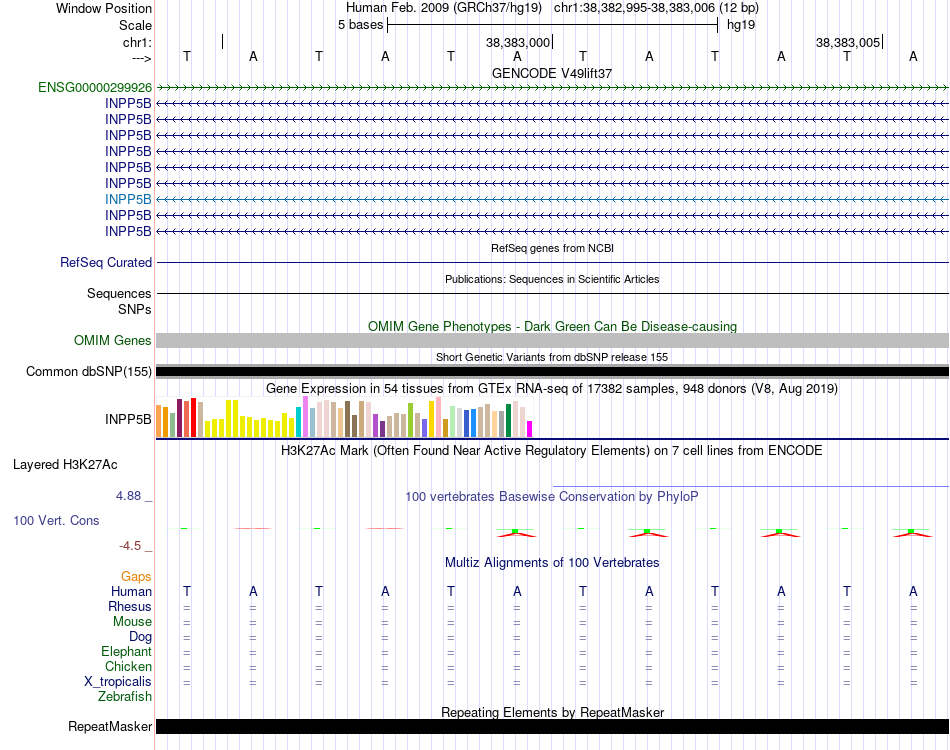Image resolution: width=950 pixels, height=750 pixels.
Task: Click the Rhesus alignment row label
Action: coord(130,606)
